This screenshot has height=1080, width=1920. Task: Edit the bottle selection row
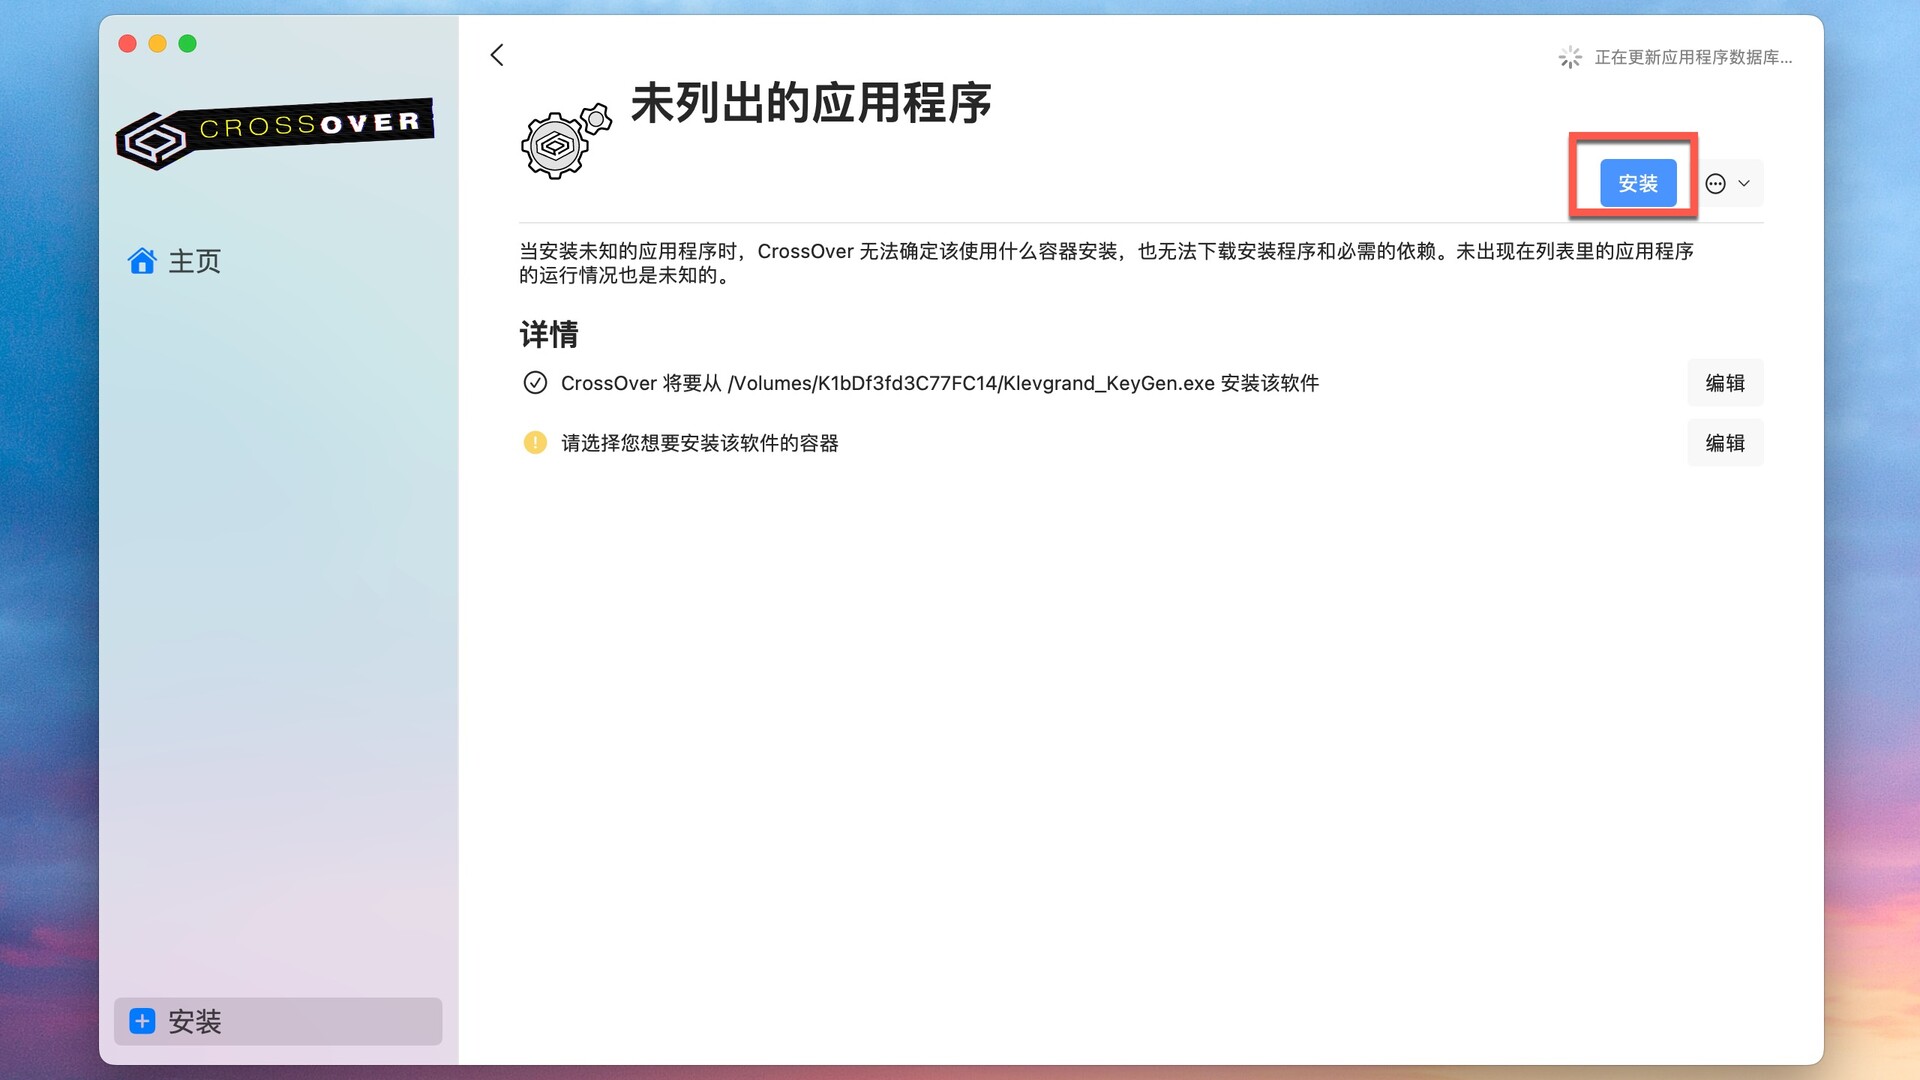1725,443
